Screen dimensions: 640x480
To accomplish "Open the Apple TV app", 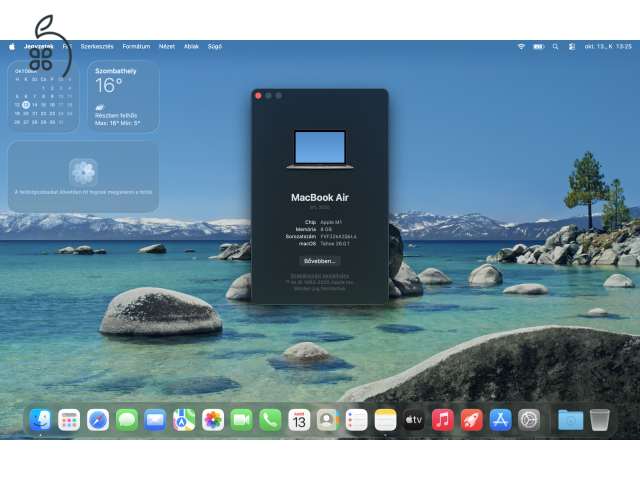I will click(x=414, y=420).
